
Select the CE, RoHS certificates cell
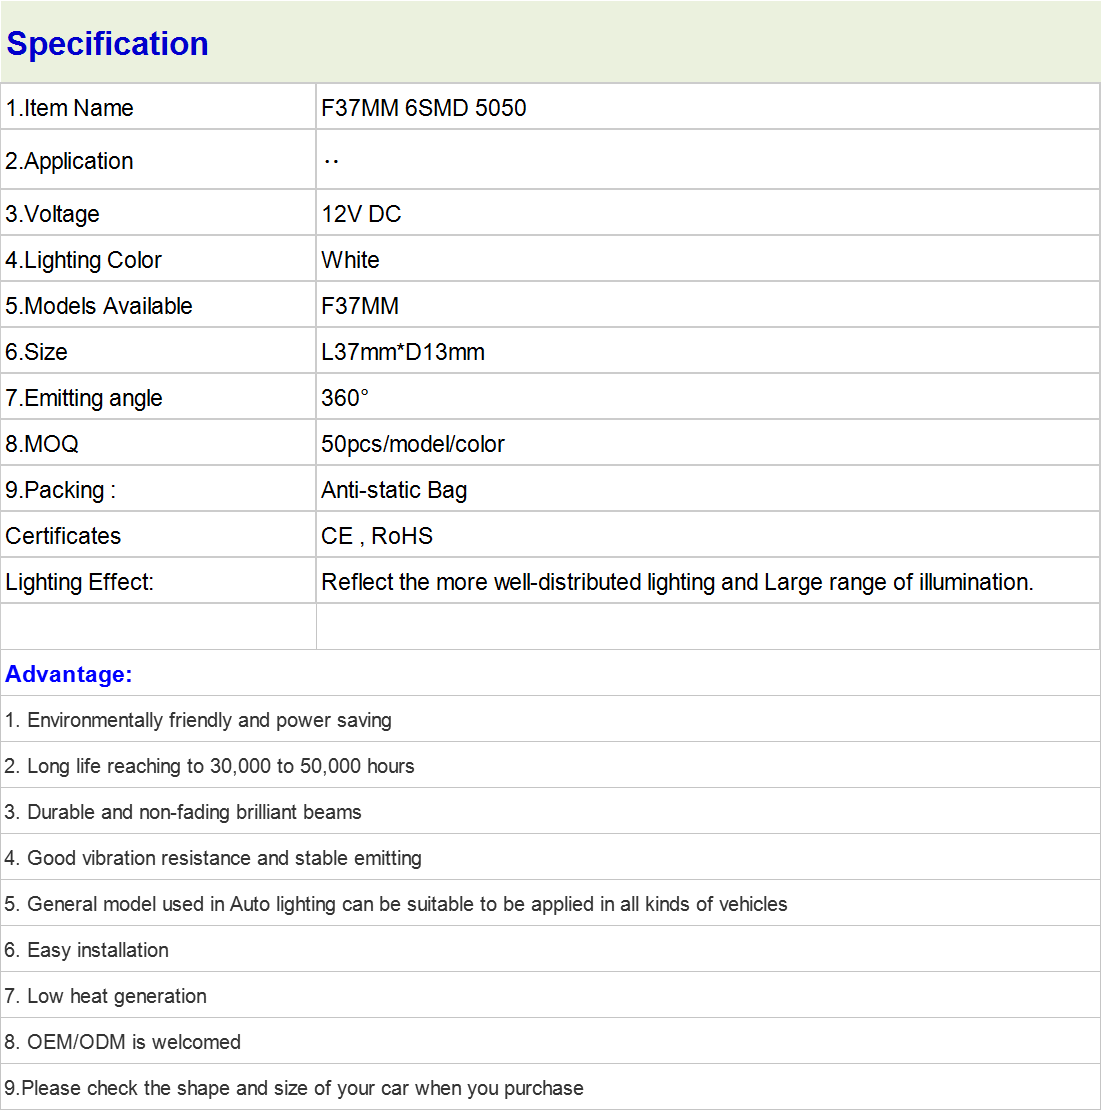point(708,535)
